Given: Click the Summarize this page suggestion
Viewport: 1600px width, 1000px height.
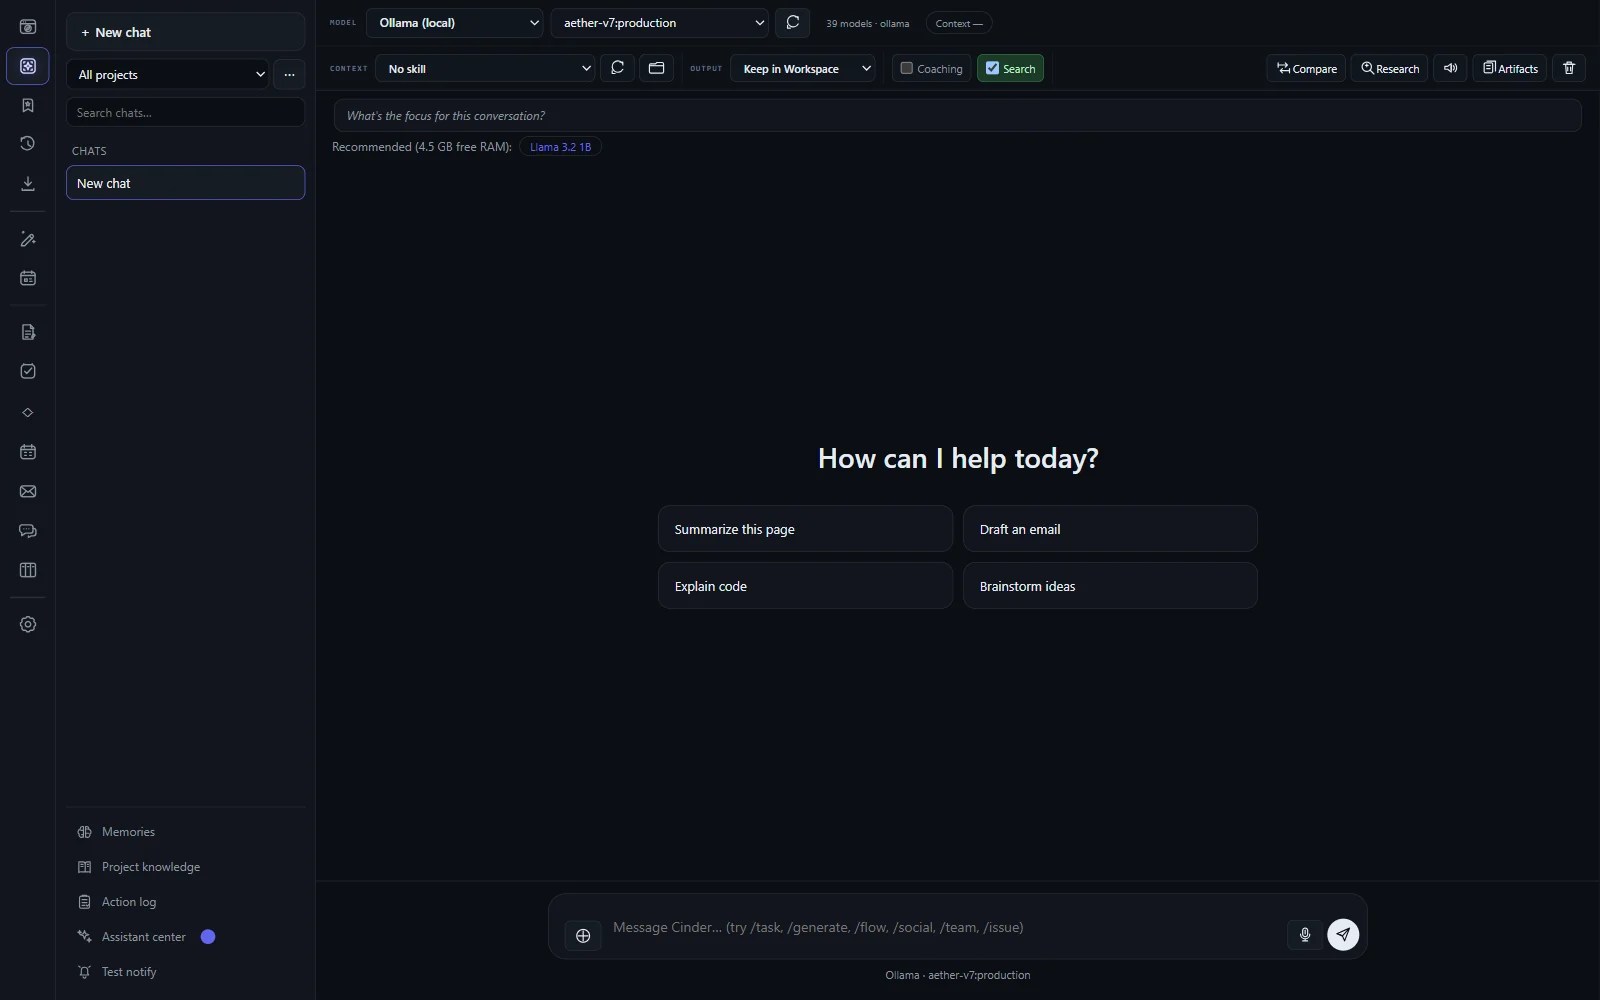Looking at the screenshot, I should tap(805, 529).
